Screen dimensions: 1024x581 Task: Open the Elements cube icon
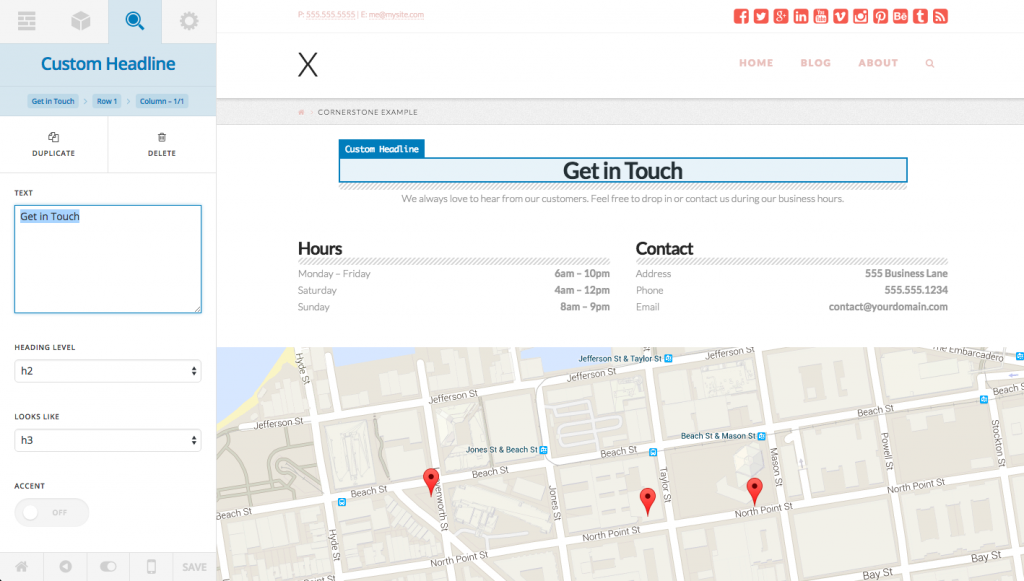coord(81,21)
